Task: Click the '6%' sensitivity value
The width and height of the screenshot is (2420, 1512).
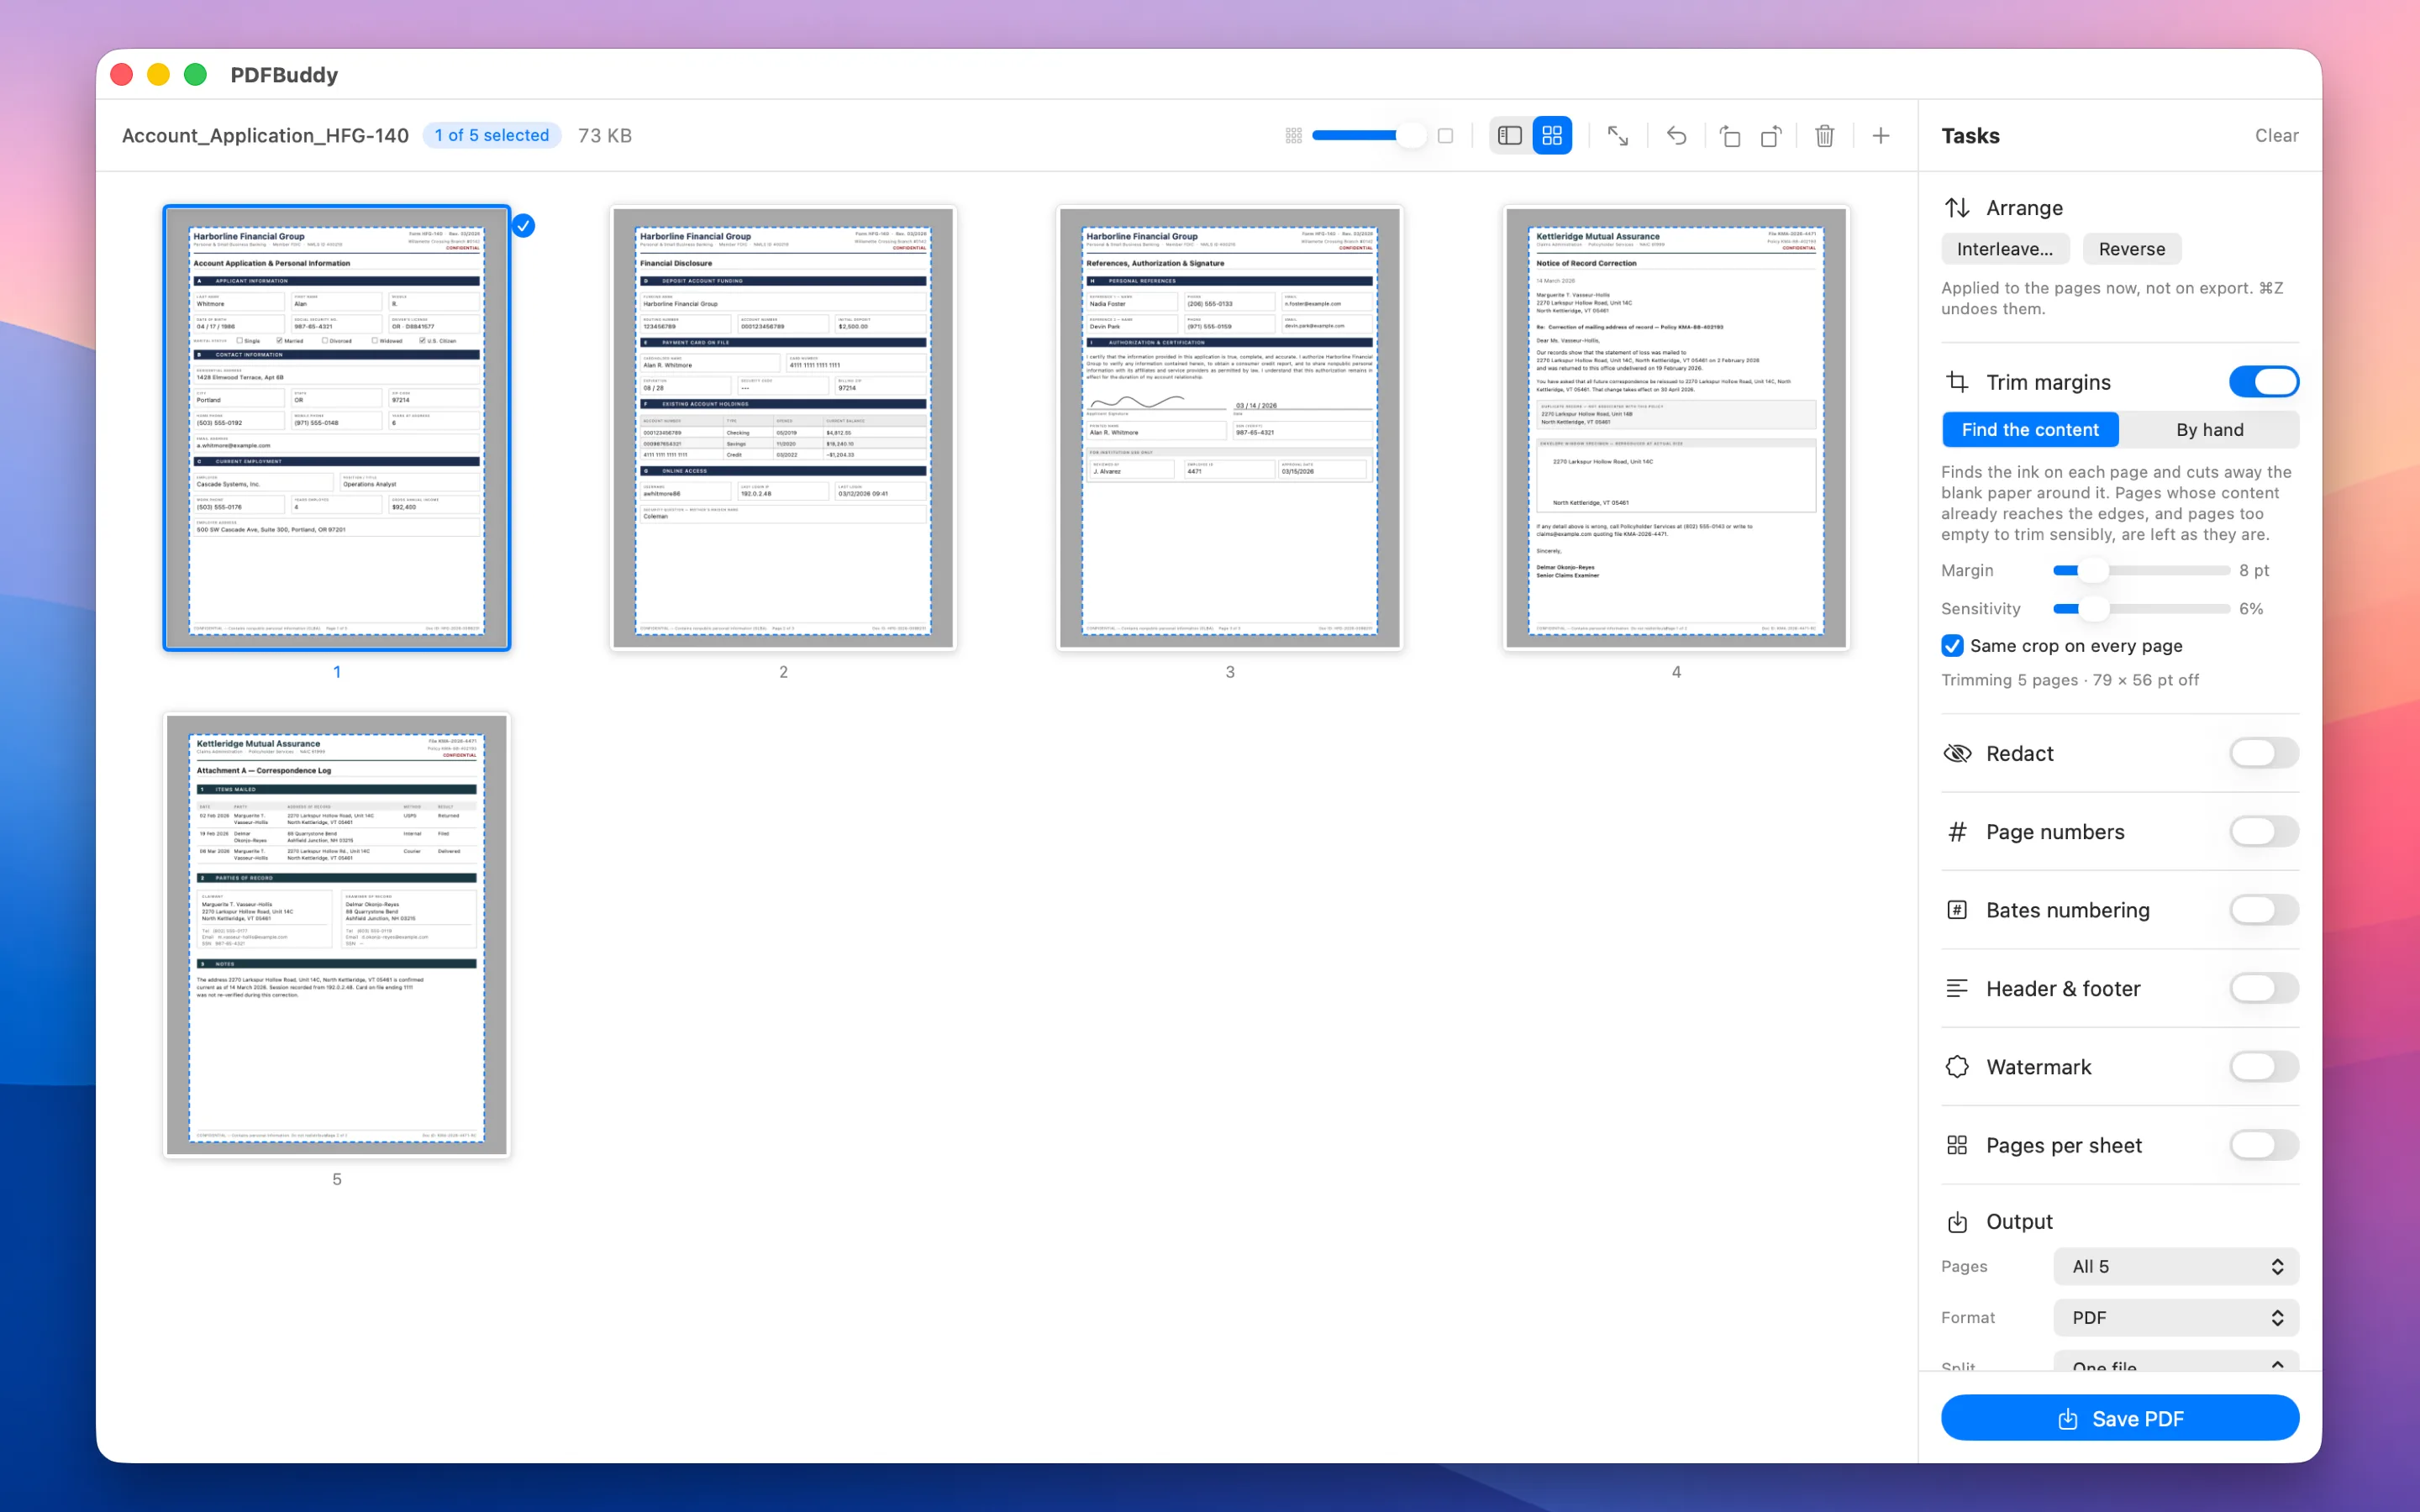Action: (2251, 609)
